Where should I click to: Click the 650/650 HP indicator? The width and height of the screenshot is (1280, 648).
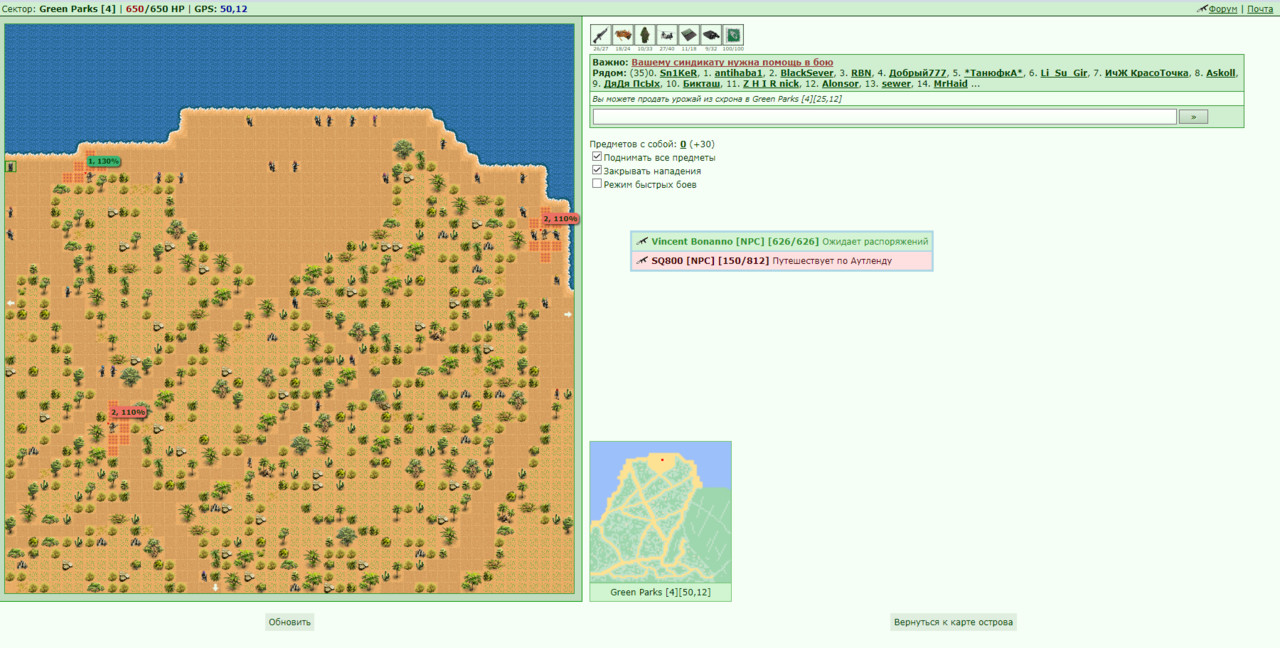click(x=155, y=9)
